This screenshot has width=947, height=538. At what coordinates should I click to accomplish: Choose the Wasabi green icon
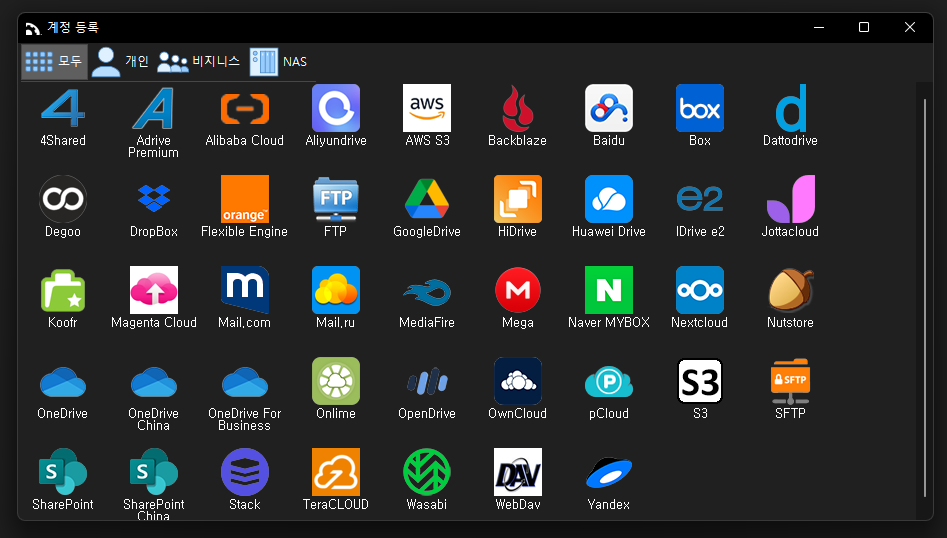click(427, 472)
